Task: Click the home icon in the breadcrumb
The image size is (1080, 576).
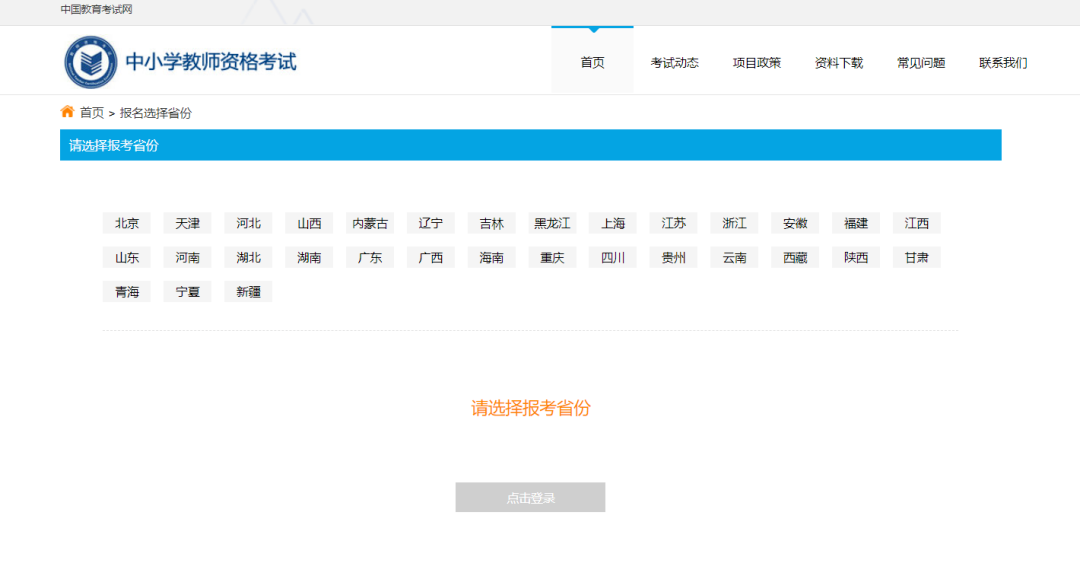Action: tap(66, 111)
